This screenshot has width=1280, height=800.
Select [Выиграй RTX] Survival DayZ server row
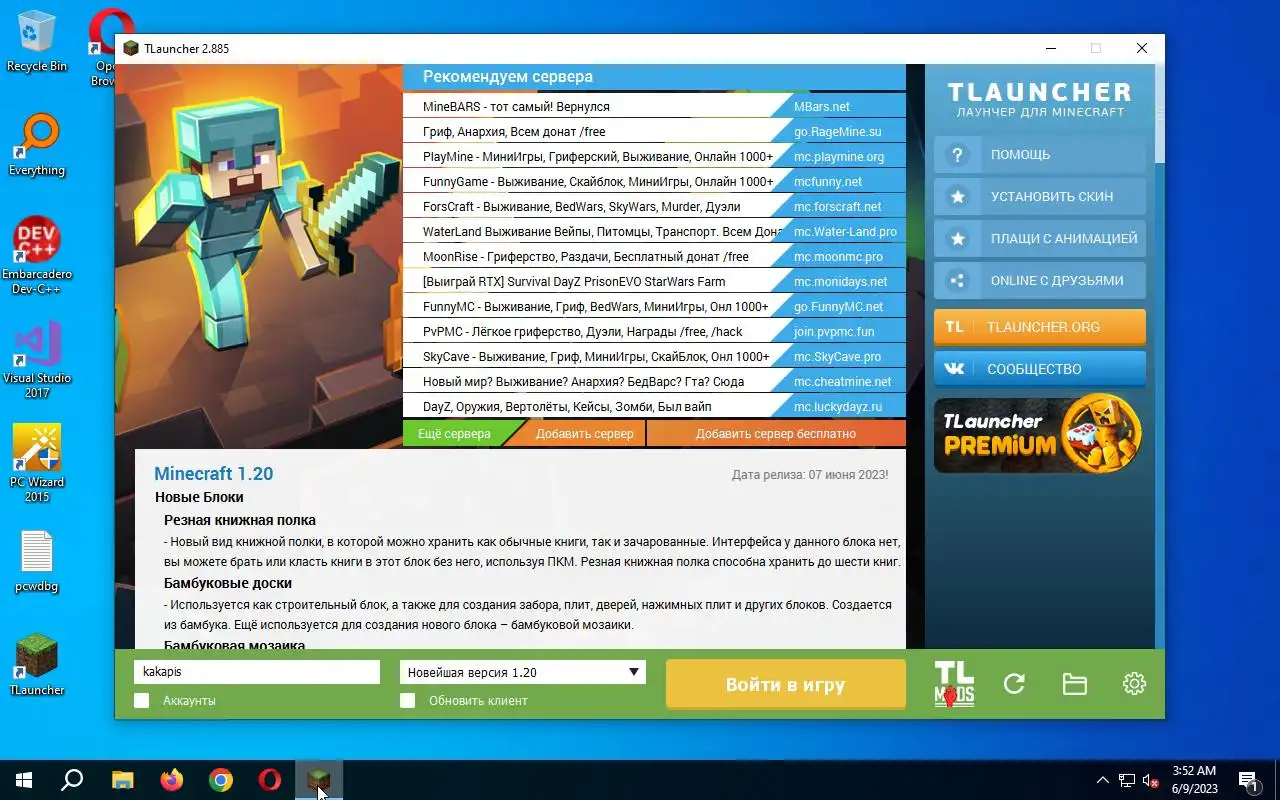click(654, 281)
